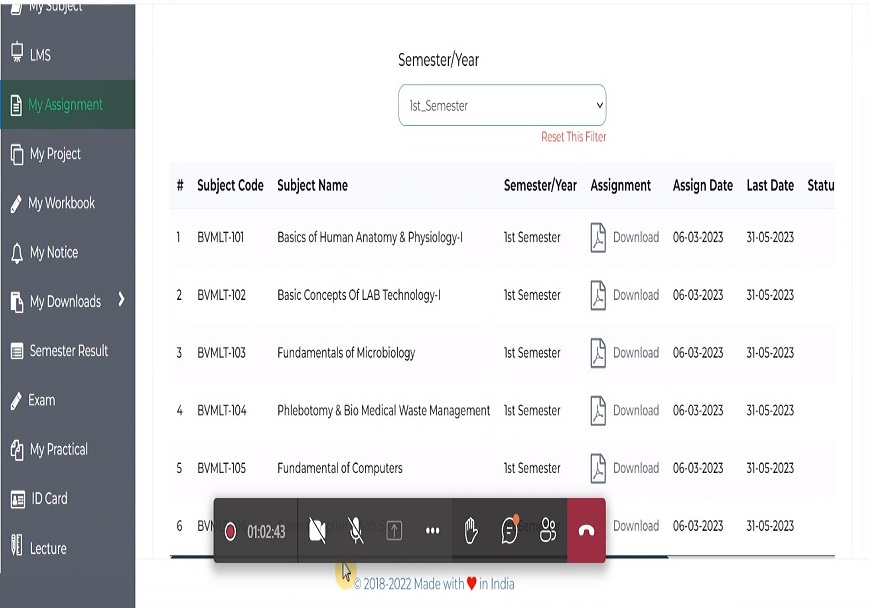Open the participants icon in meeting toolbar

pyautogui.click(x=547, y=531)
